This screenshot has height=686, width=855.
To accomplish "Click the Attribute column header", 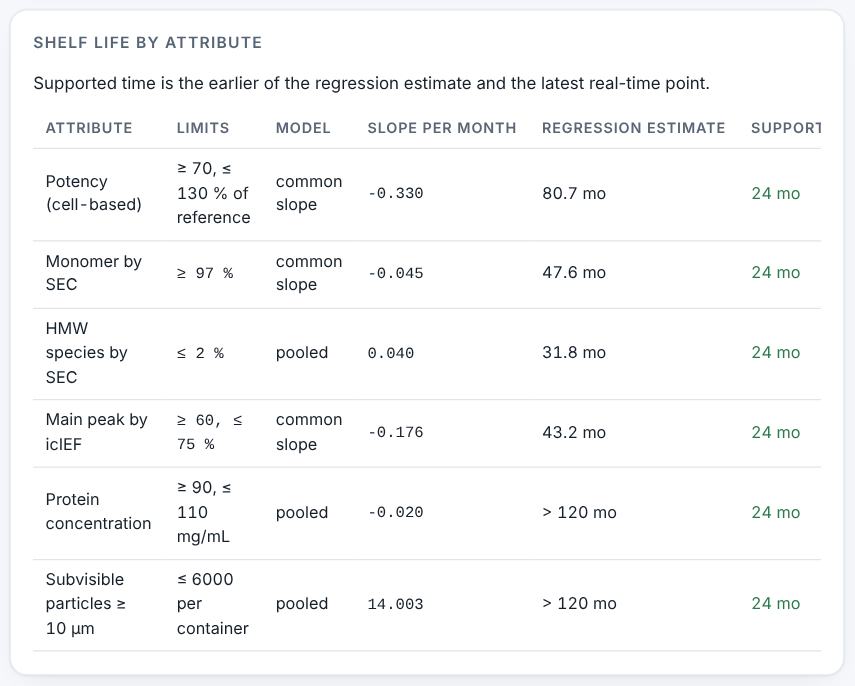I will (x=89, y=128).
